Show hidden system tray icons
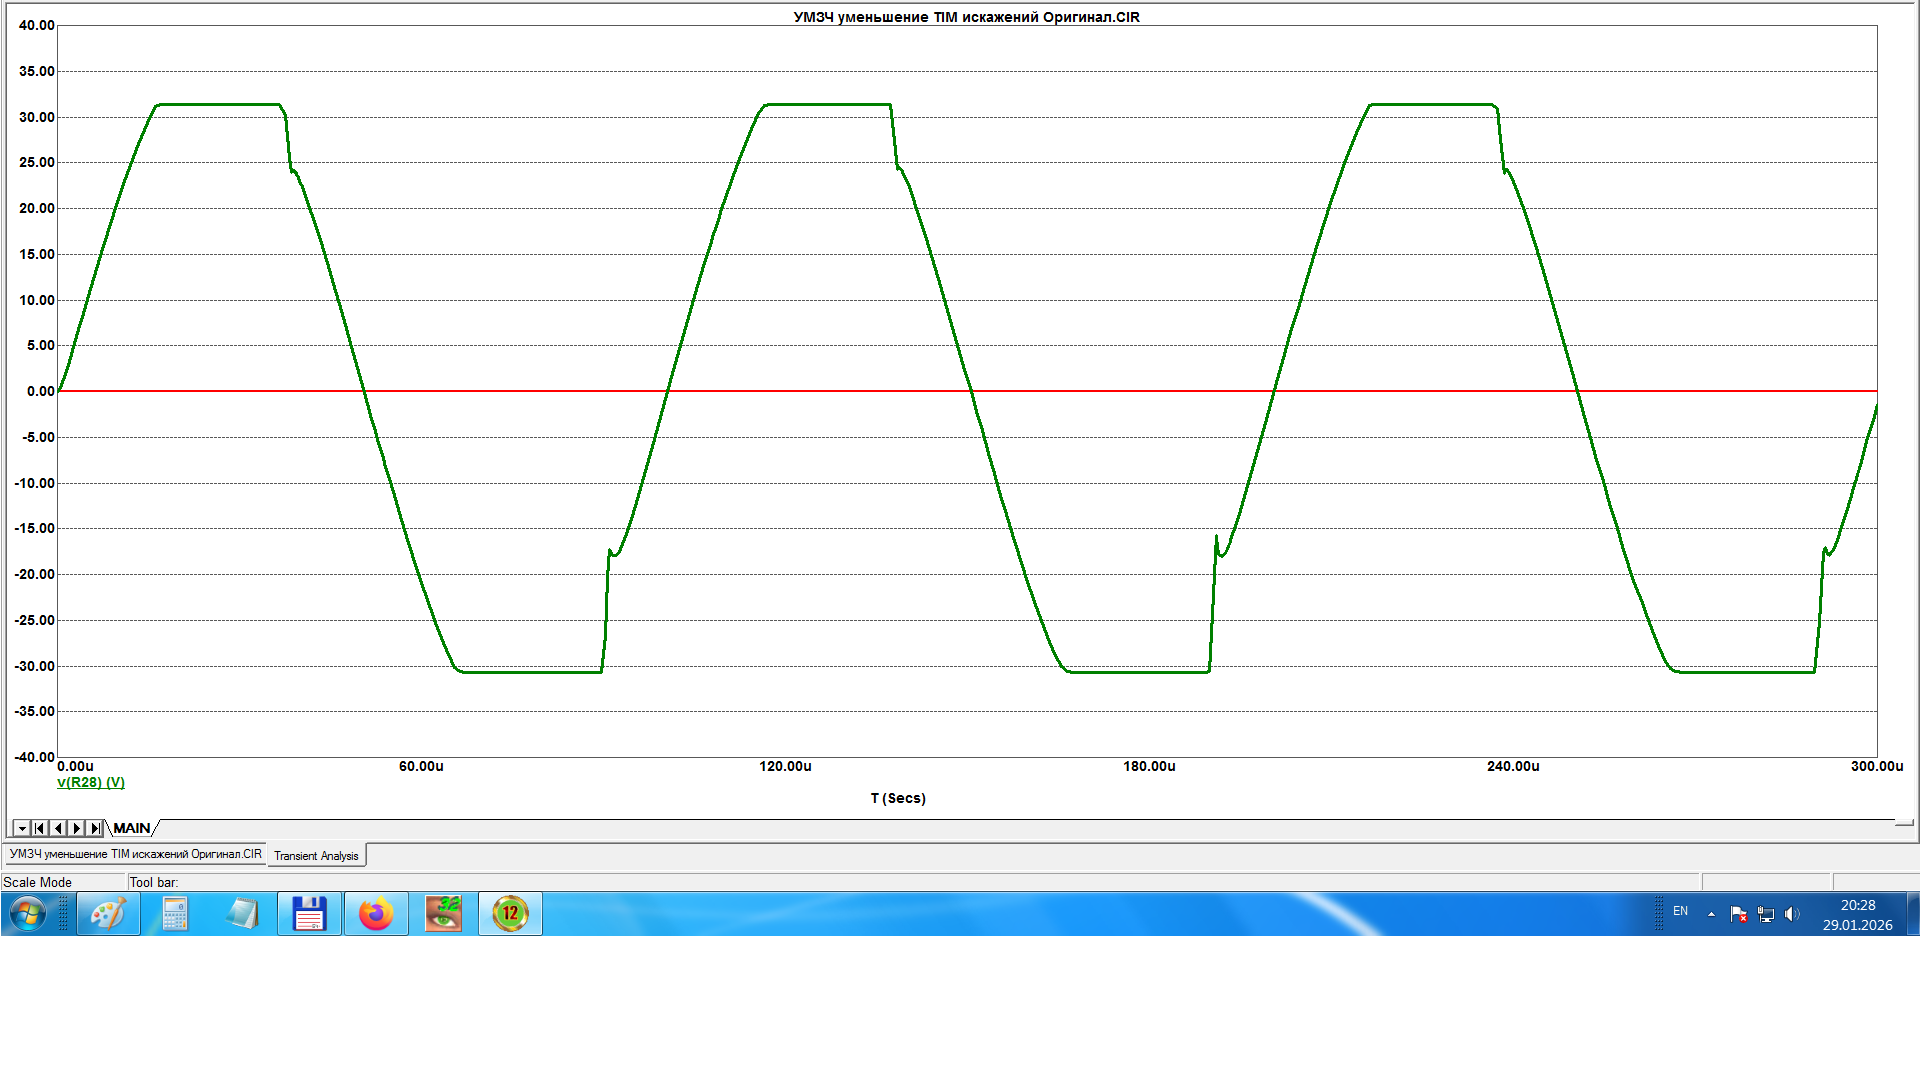 1711,914
